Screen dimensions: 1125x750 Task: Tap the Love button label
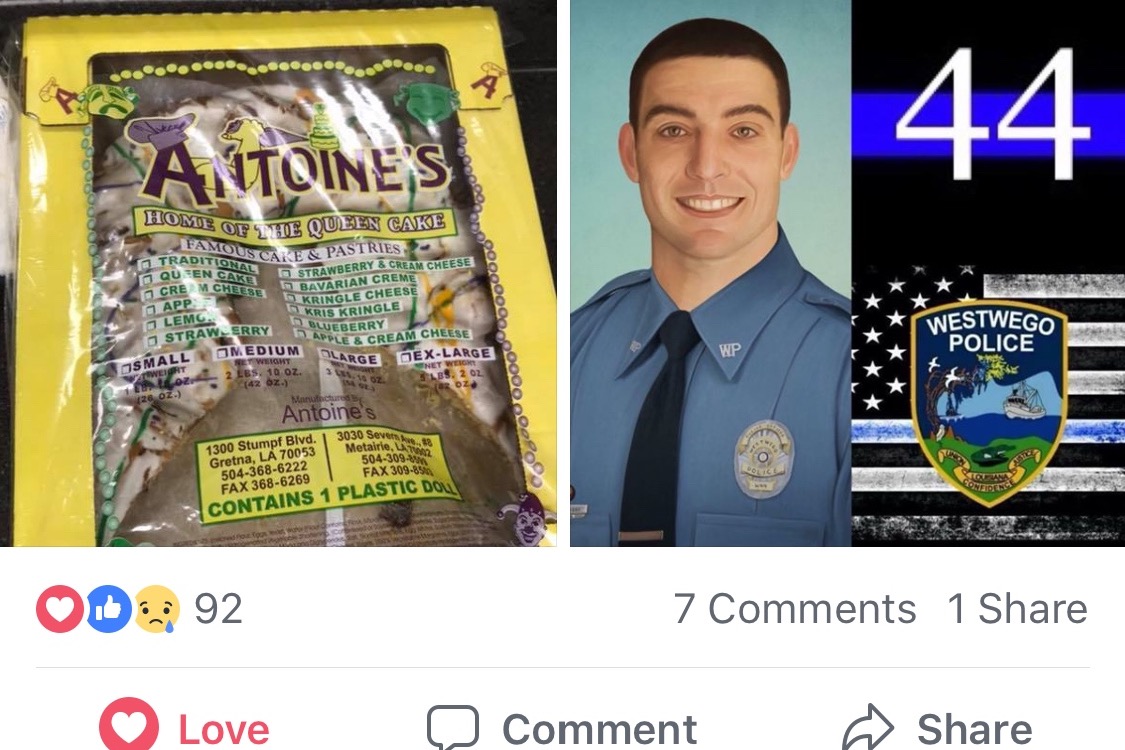224,730
